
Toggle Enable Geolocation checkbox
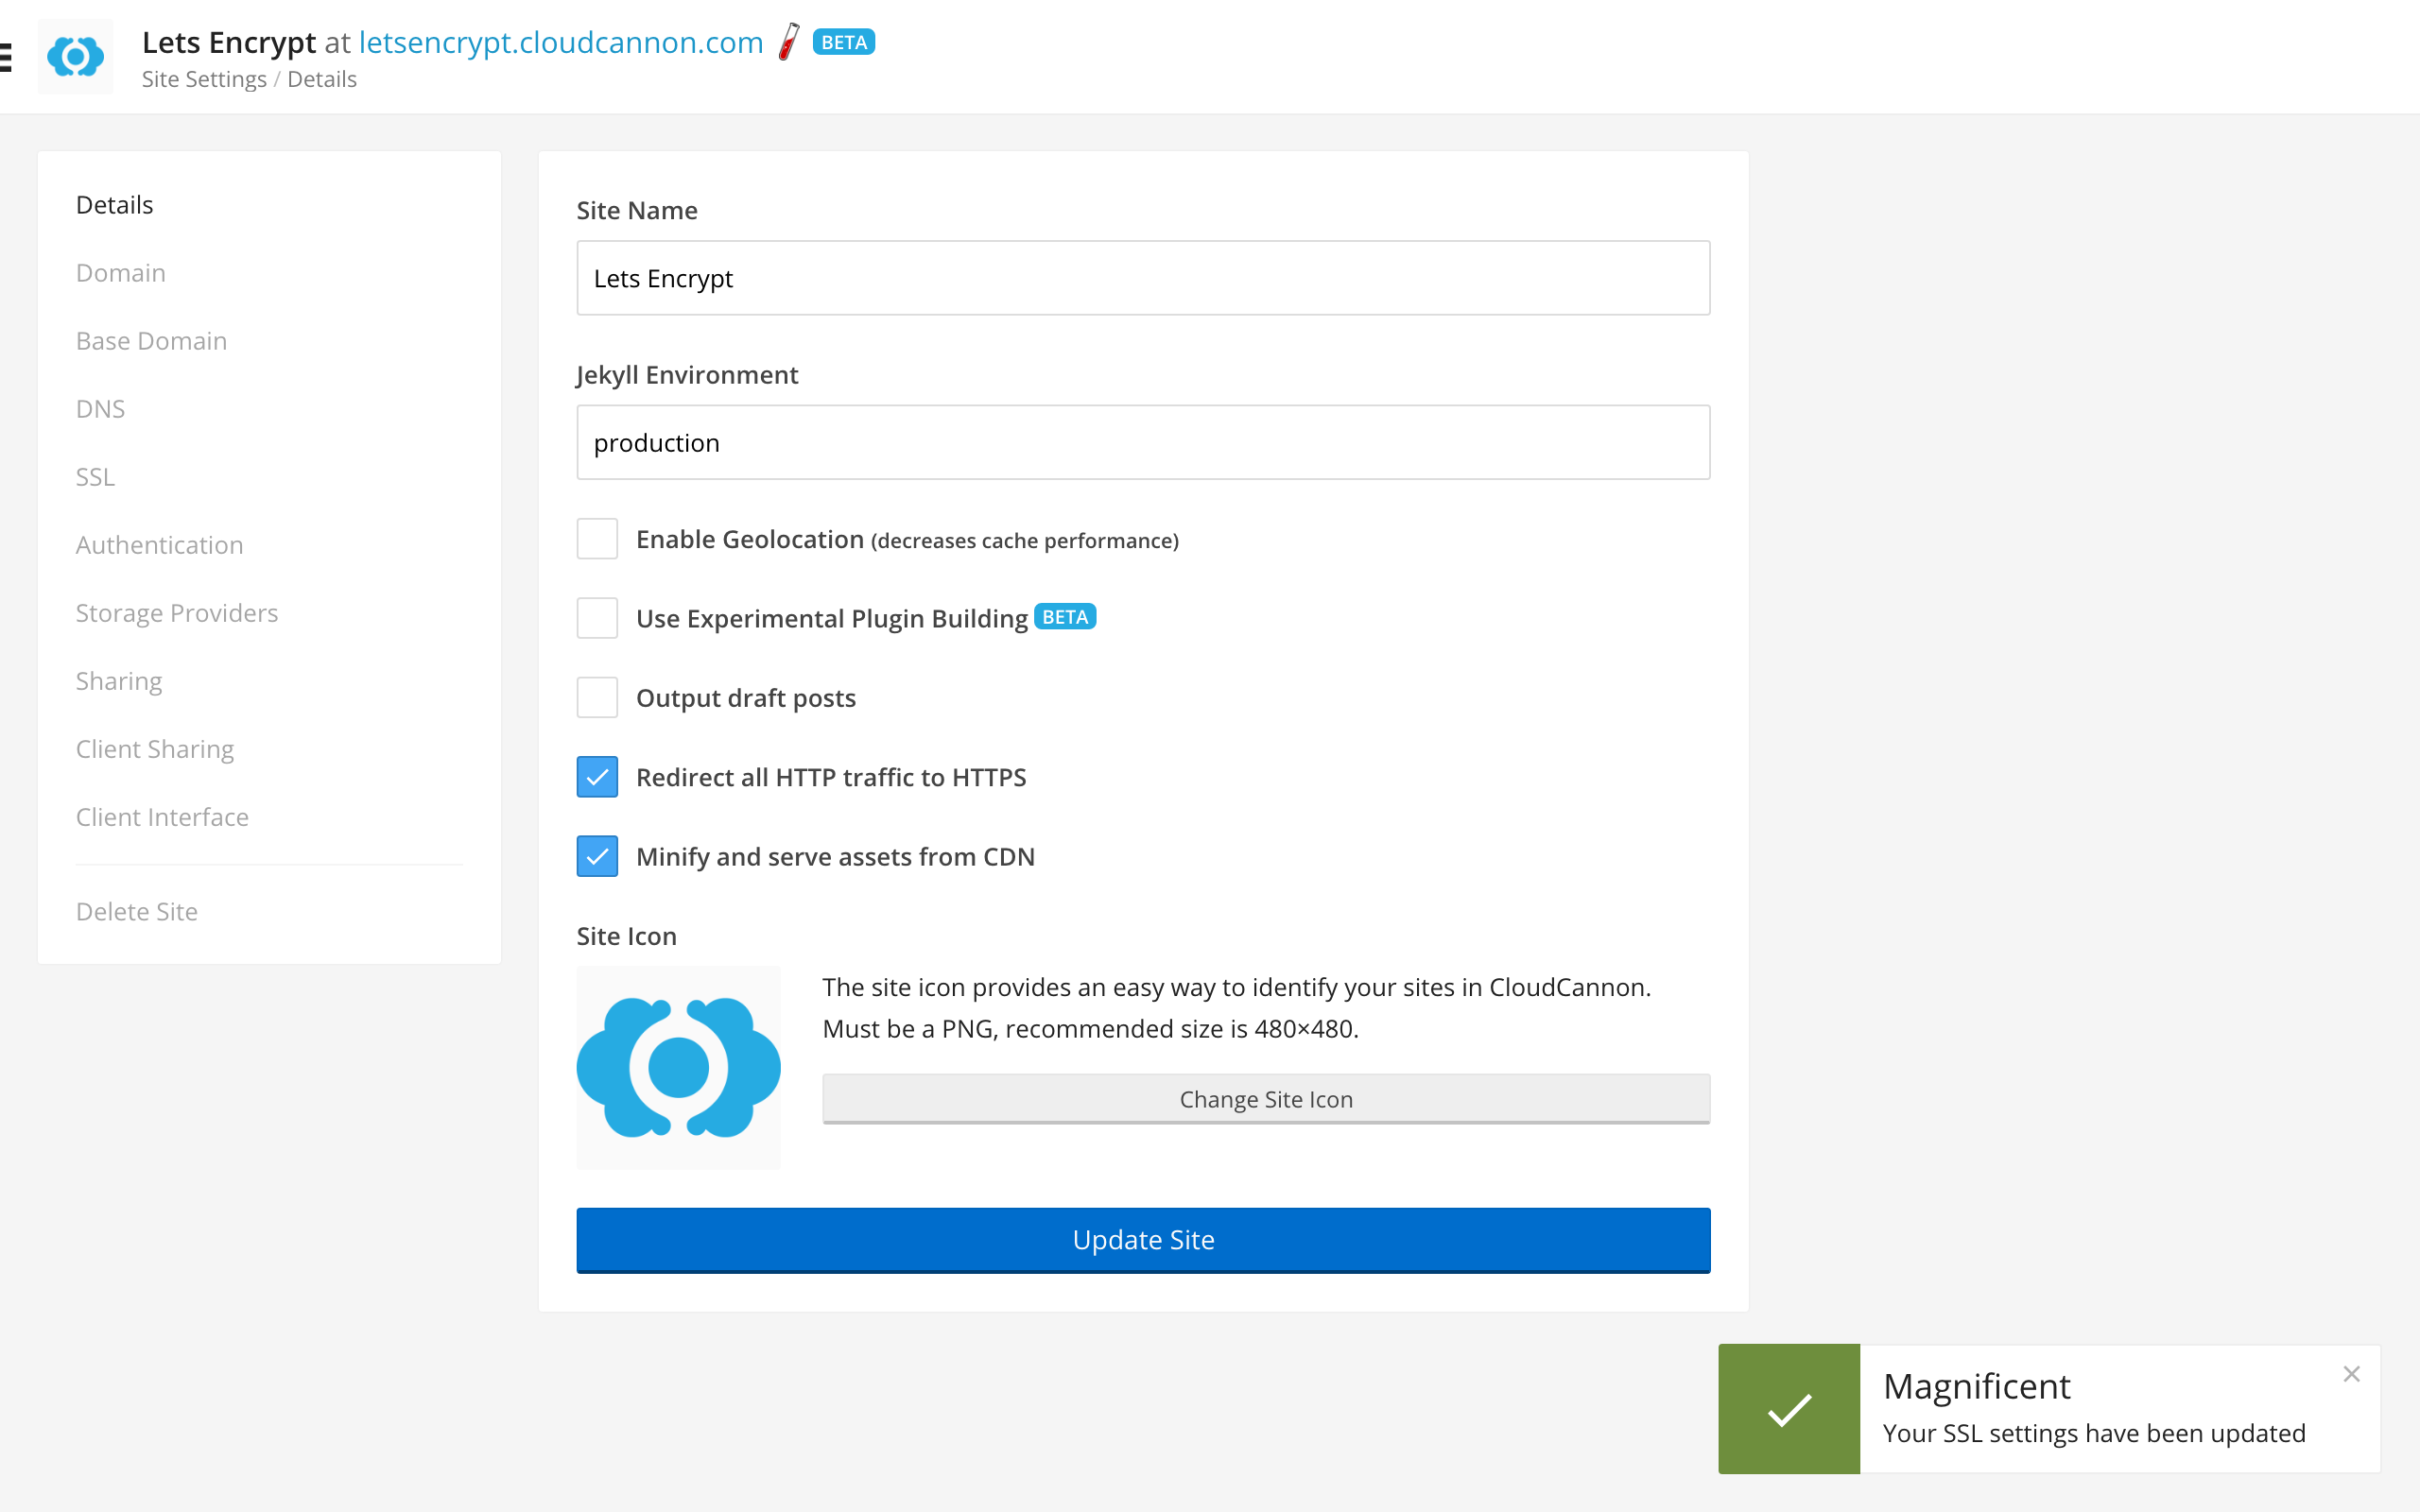(x=597, y=540)
